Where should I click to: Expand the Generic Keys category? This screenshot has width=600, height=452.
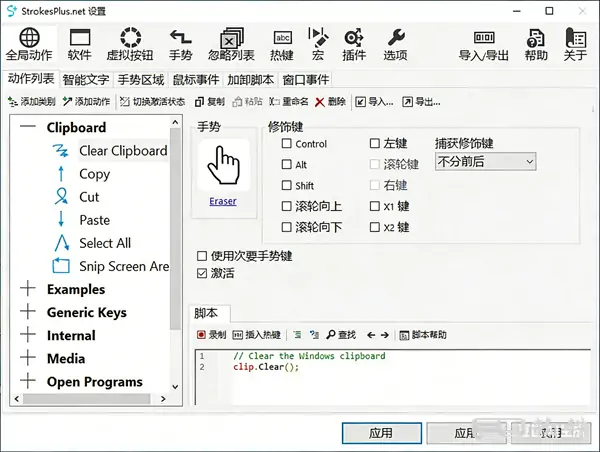point(27,312)
